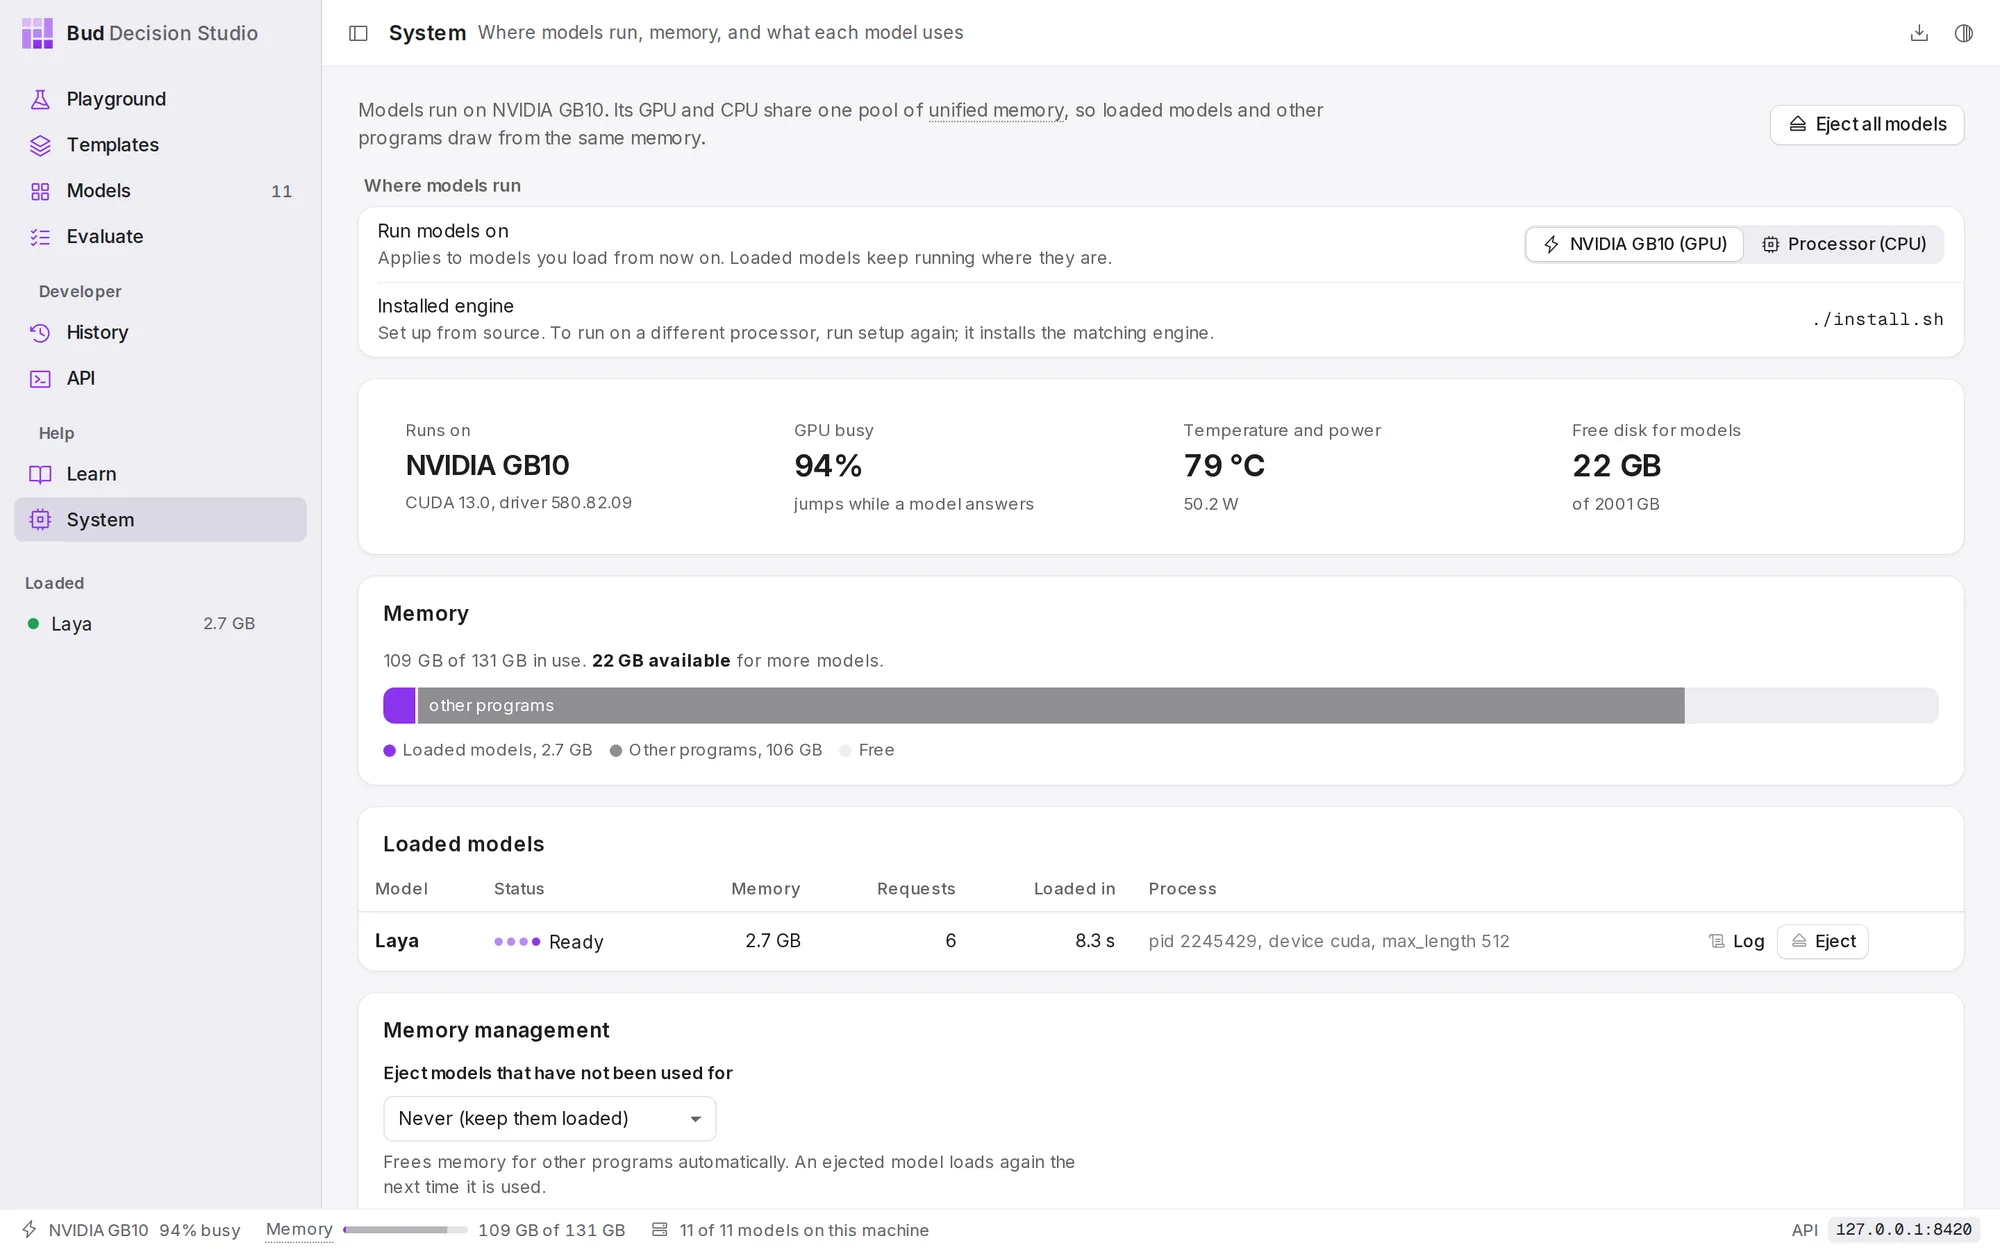The image size is (2000, 1250).
Task: Click the Bud Decision Studio logo icon
Action: pos(37,33)
